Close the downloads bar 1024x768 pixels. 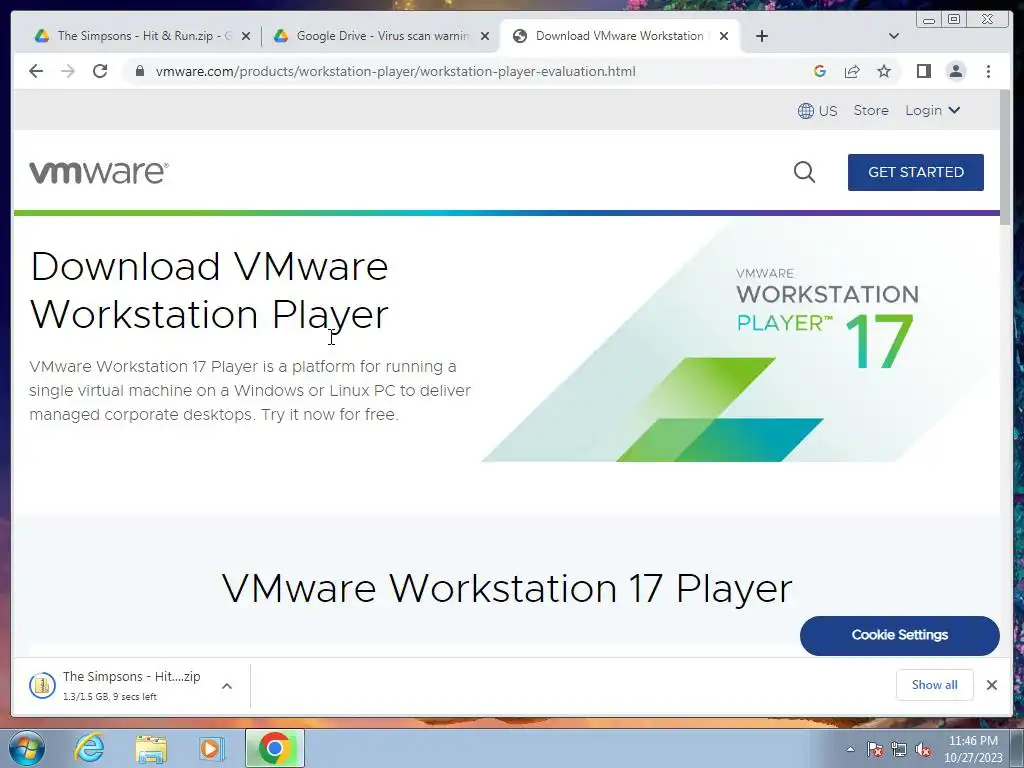click(x=991, y=685)
